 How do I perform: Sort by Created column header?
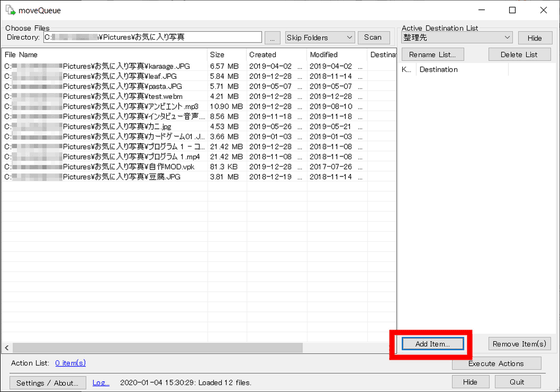(276, 55)
